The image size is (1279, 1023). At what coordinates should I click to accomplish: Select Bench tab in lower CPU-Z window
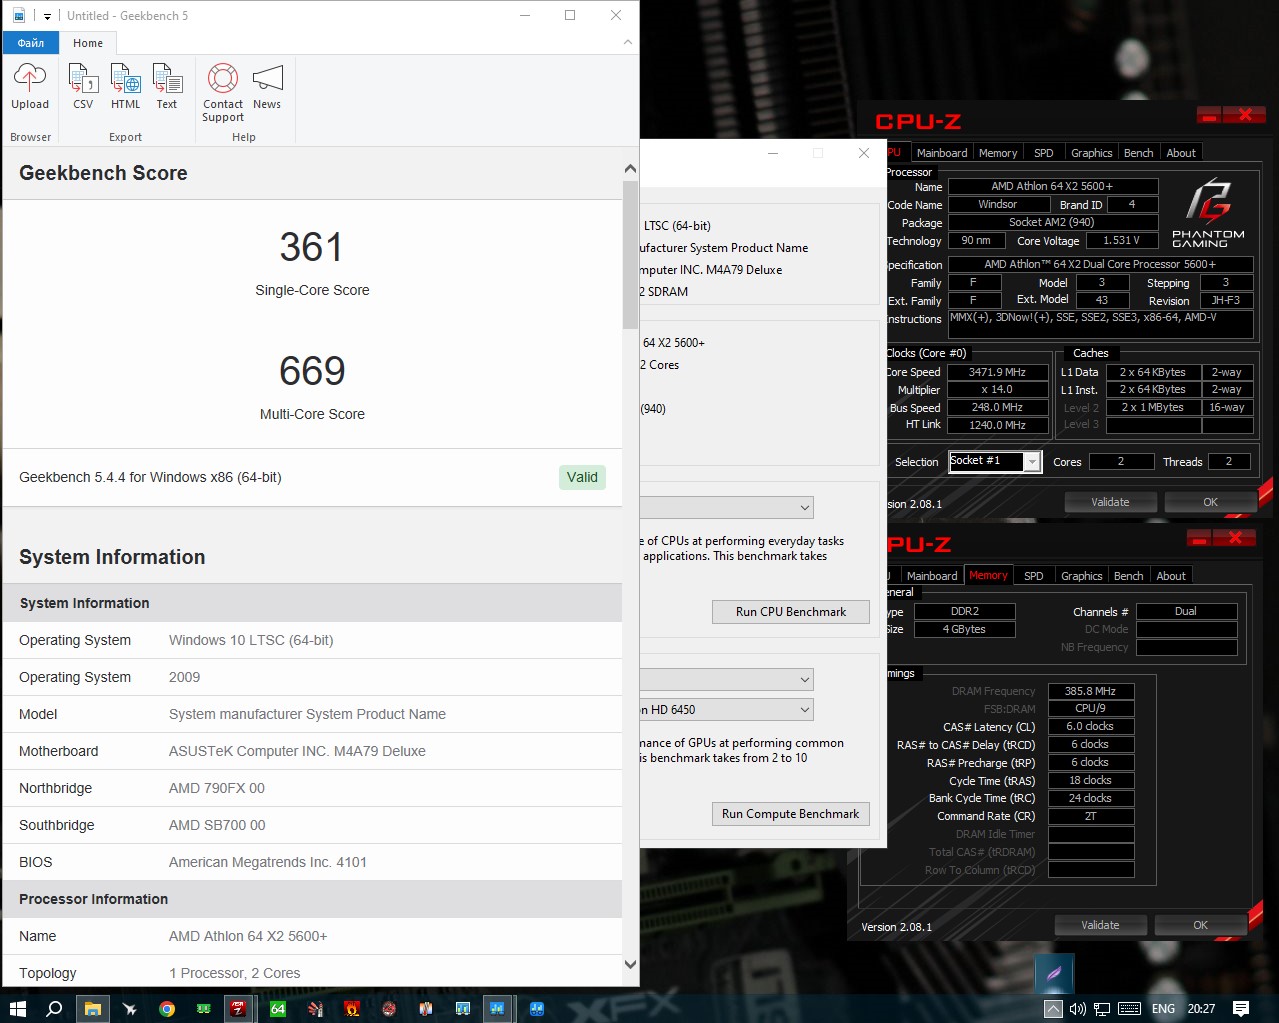tap(1128, 576)
